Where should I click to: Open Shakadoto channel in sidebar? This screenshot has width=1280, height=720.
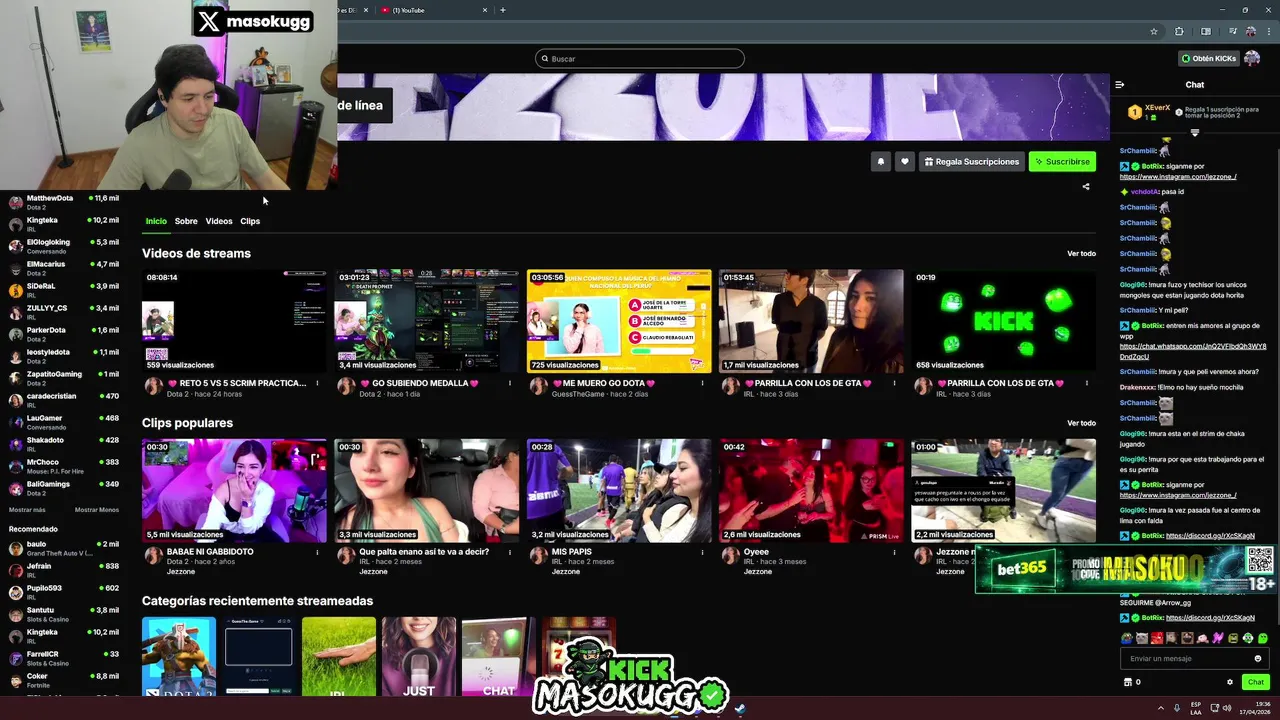pos(62,444)
